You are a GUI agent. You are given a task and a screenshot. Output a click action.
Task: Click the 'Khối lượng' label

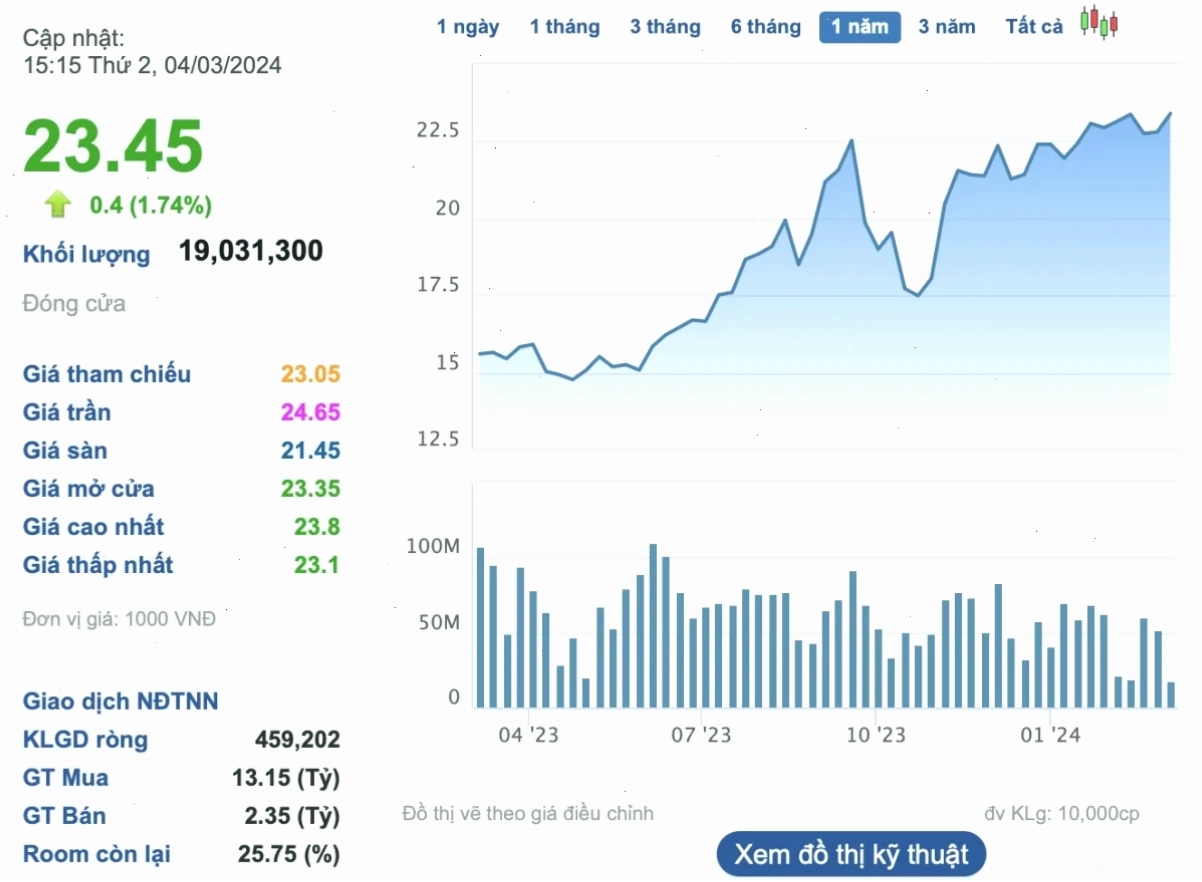(x=86, y=254)
